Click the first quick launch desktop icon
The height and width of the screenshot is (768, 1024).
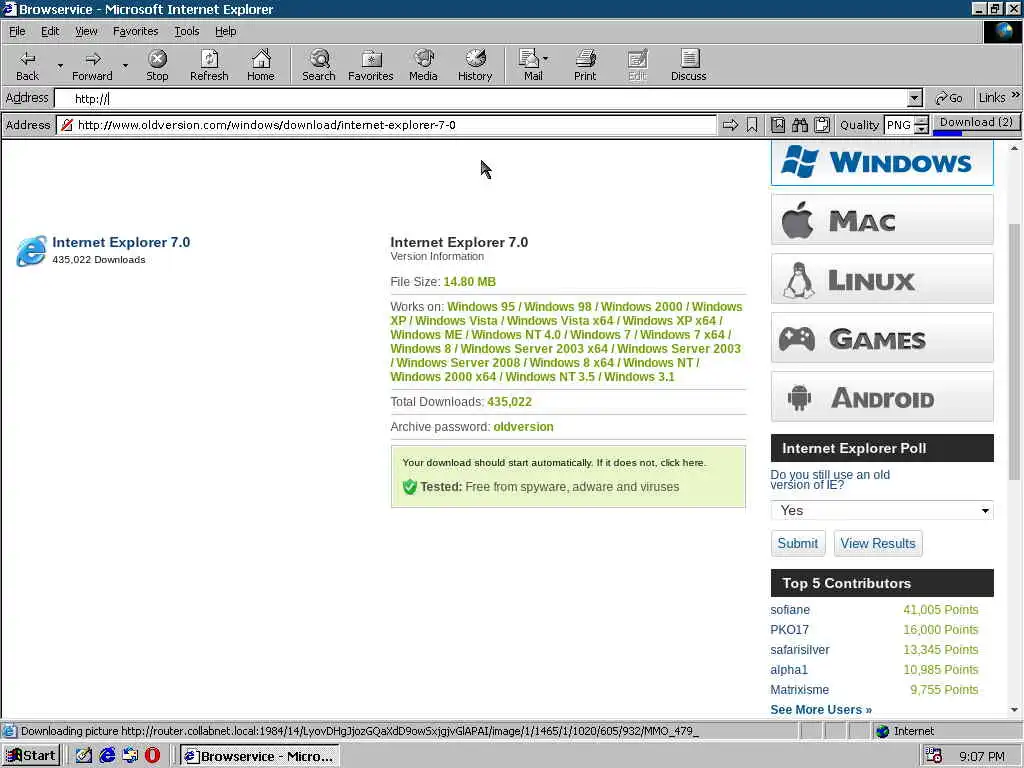(84, 756)
